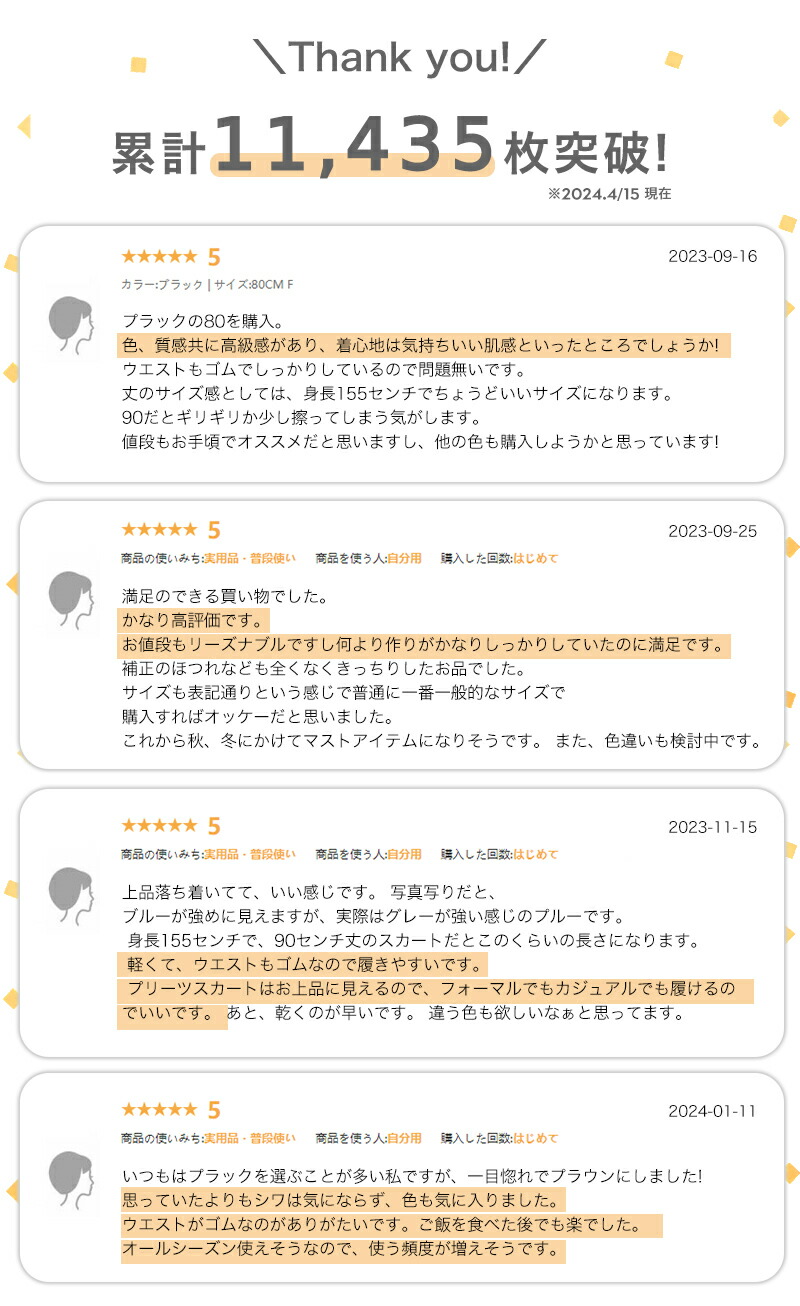Click the Thank you! heading

[401, 59]
